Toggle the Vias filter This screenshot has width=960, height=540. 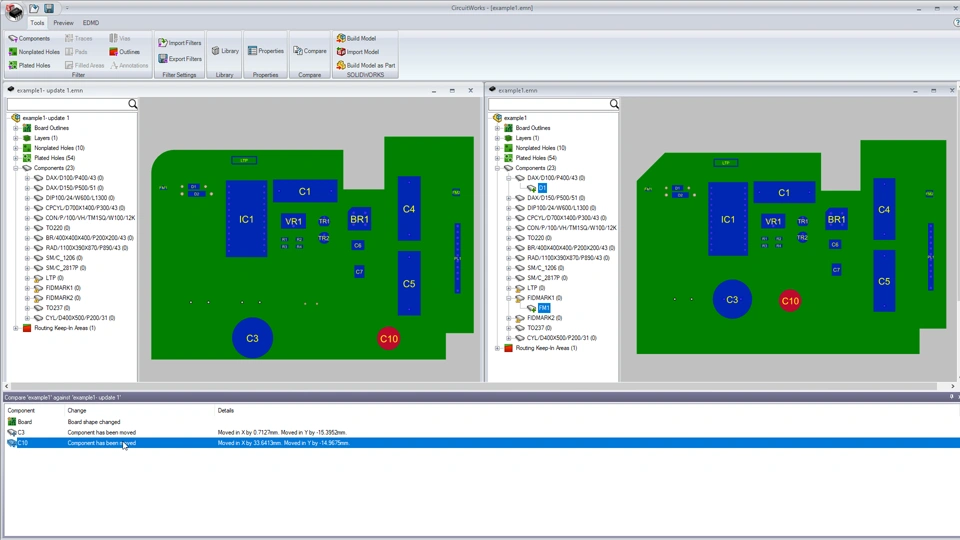(x=119, y=38)
